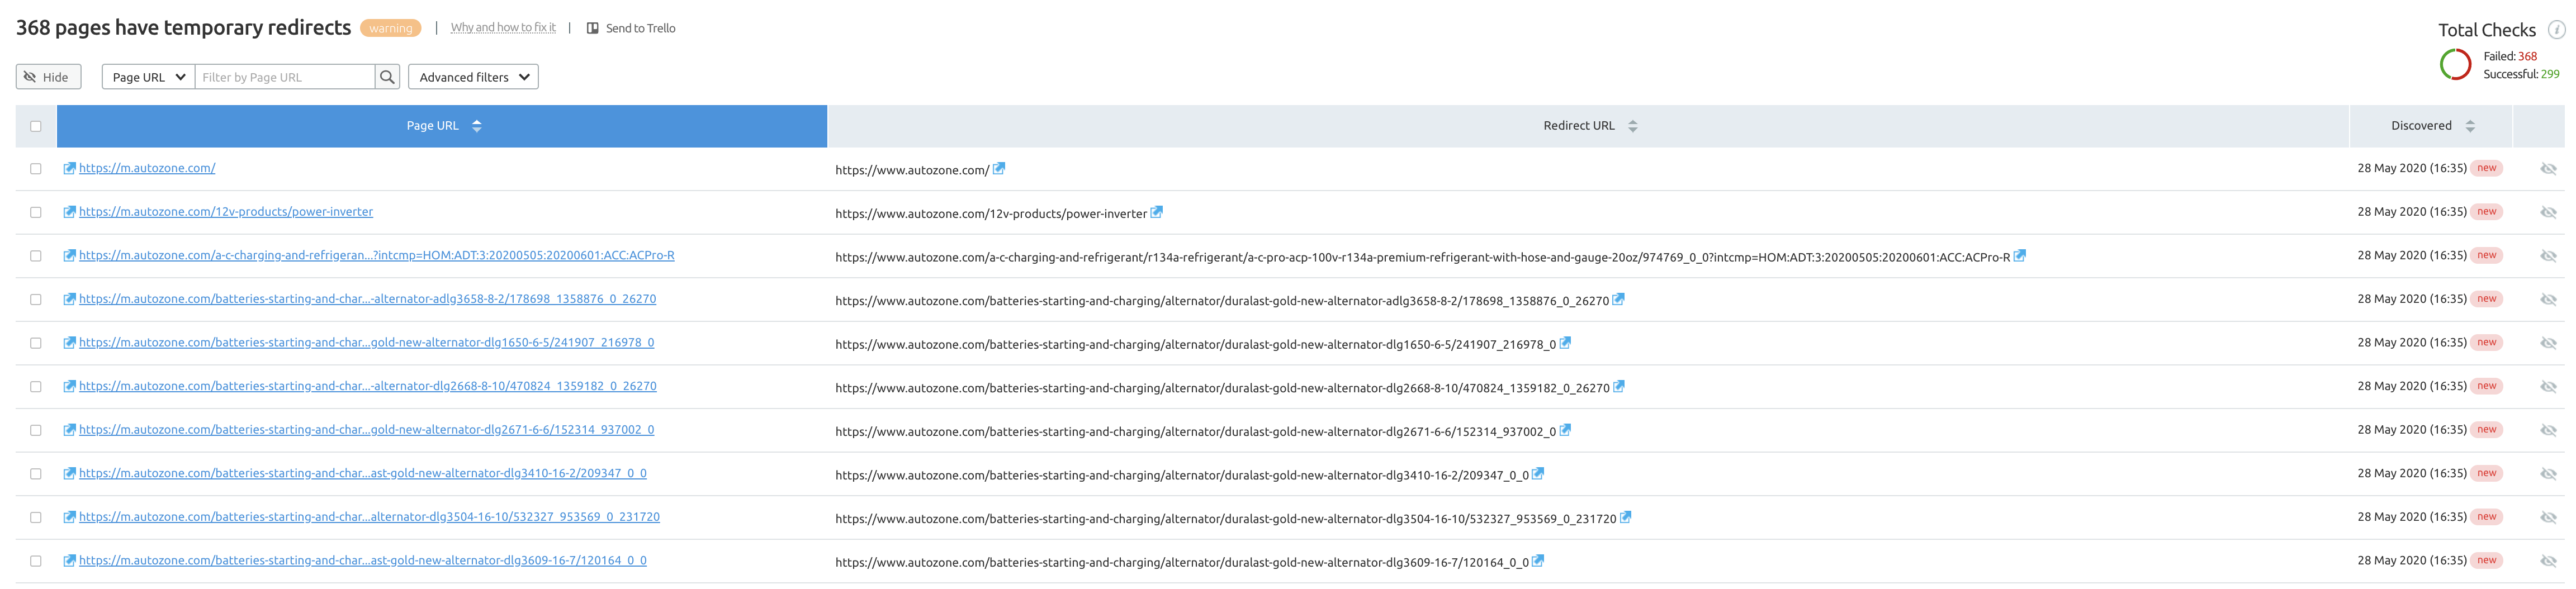Open the dlg3504-16-10 alternator page link
Viewport: 2576px width, 589px height.
point(369,517)
